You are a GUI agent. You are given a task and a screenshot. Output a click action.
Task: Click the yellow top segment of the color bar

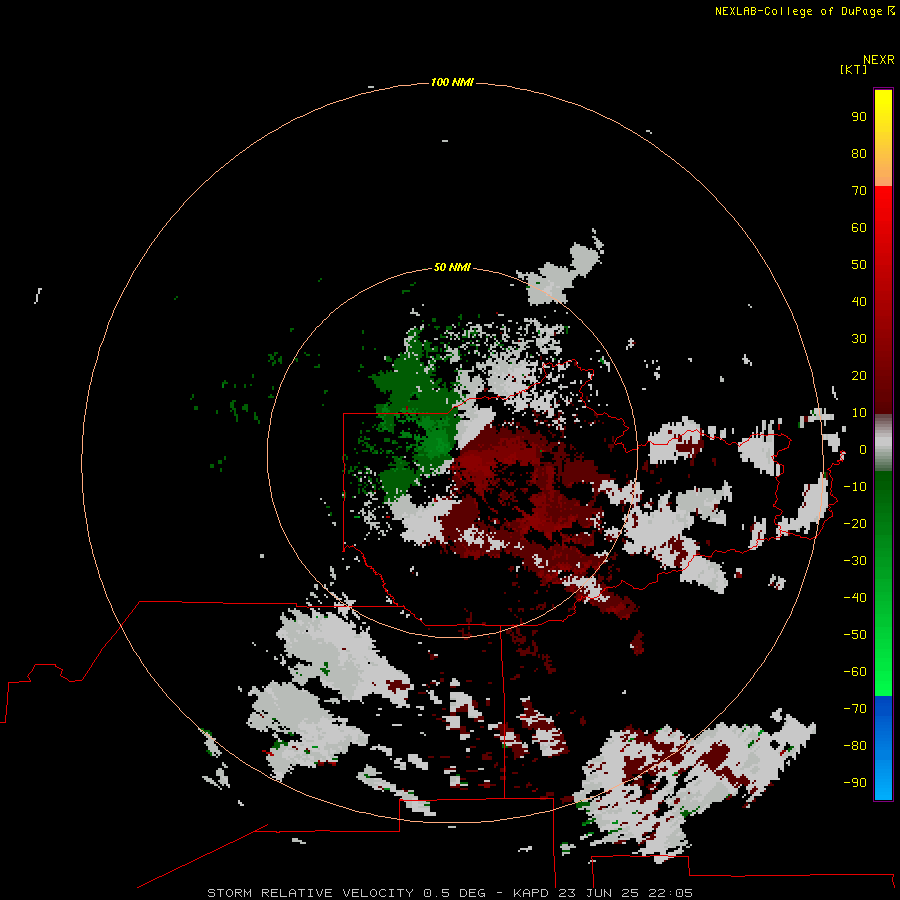[x=883, y=138]
